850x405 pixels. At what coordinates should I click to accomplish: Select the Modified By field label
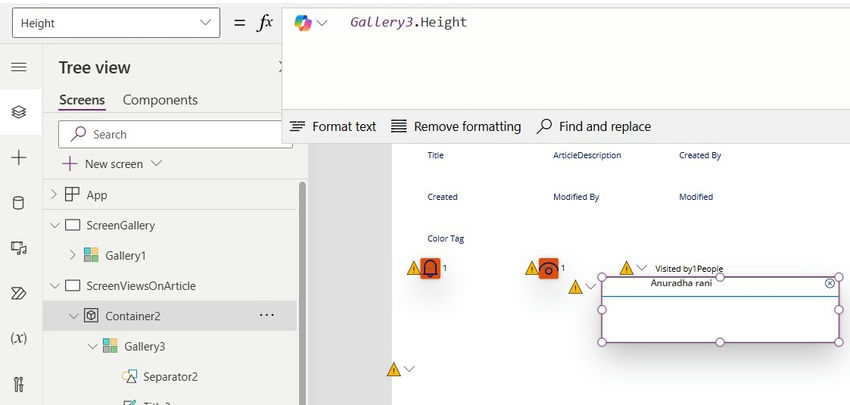(x=576, y=197)
